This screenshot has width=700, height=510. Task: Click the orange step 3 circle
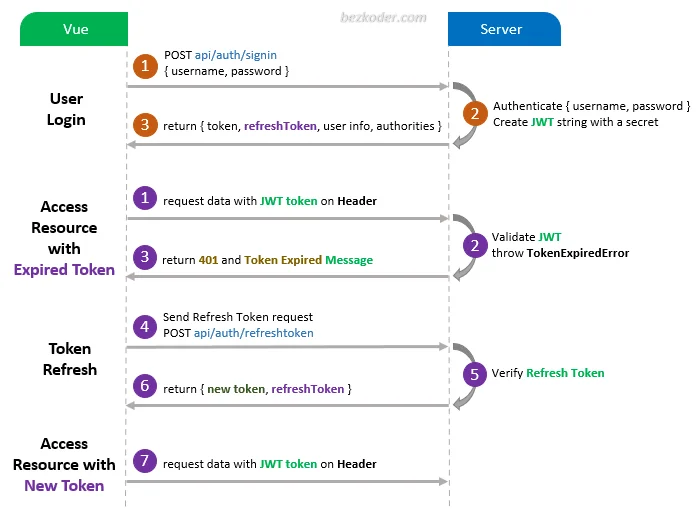coord(146,125)
